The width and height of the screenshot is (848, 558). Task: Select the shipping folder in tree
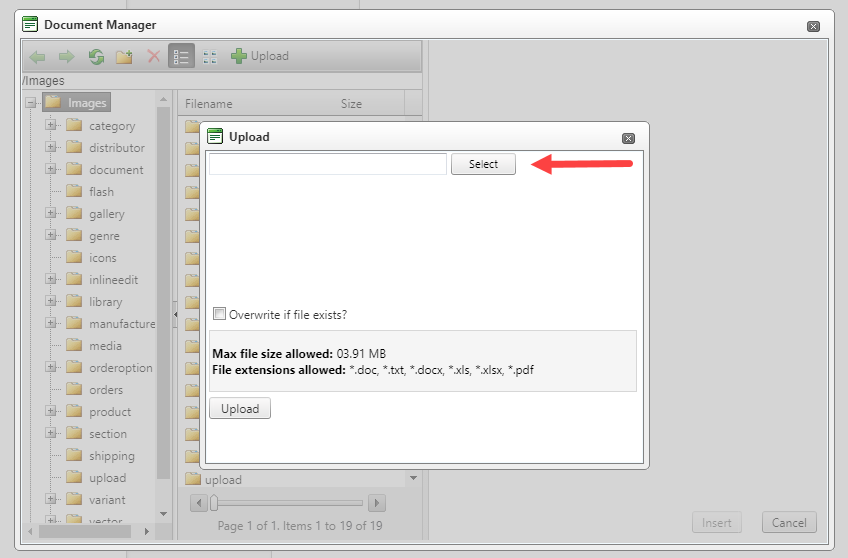pos(101,456)
